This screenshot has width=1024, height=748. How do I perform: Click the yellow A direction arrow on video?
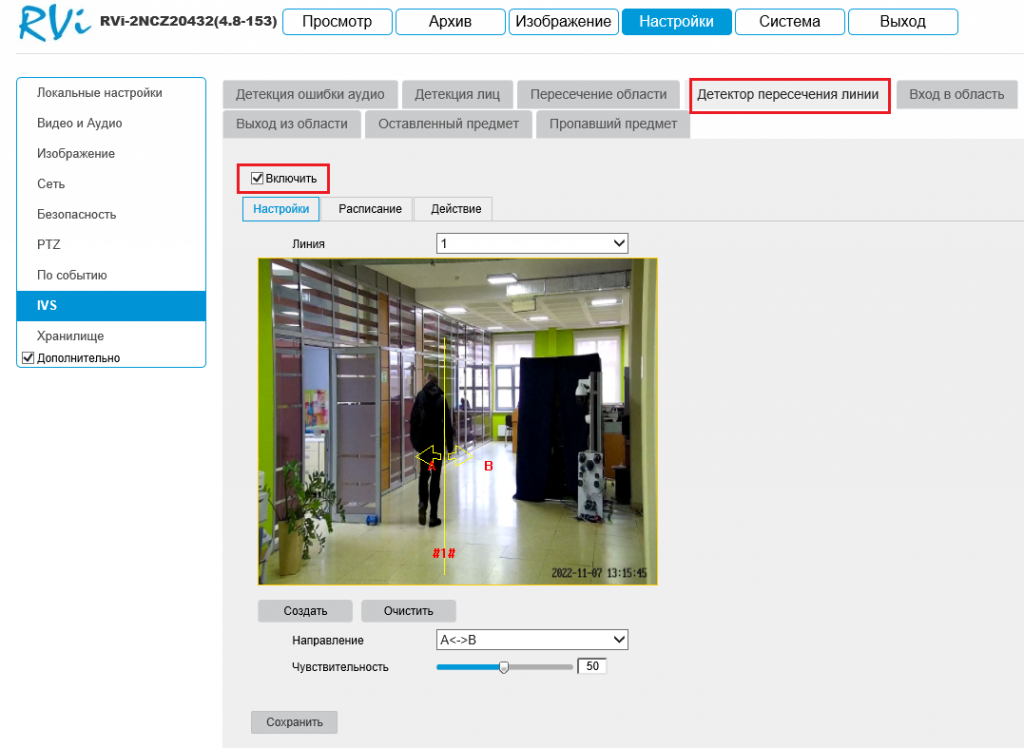pos(428,456)
